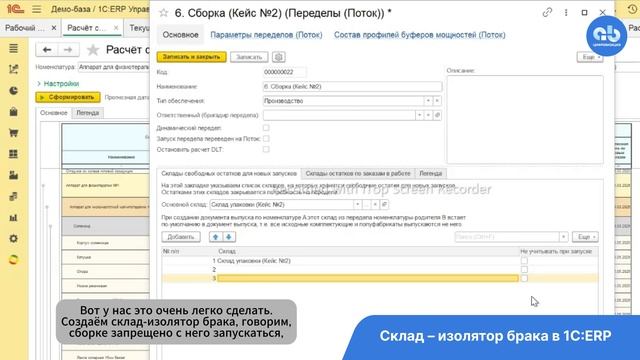Add the dialog to favorites with the star

tap(164, 13)
